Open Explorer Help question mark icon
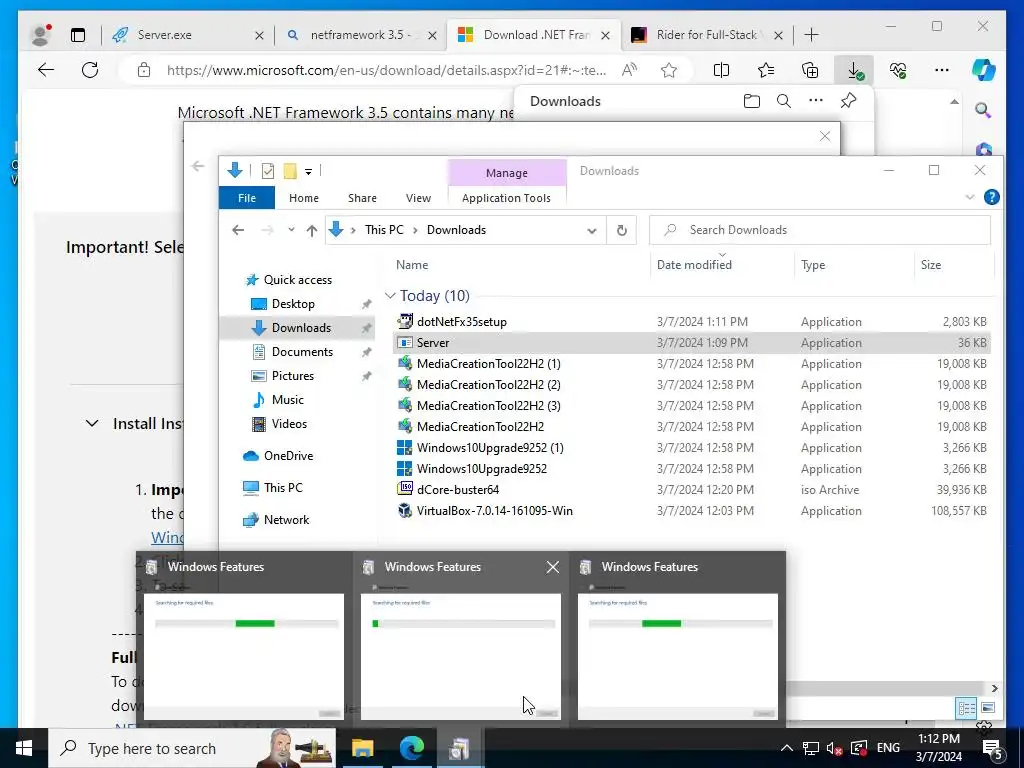The image size is (1024, 768). [x=991, y=197]
